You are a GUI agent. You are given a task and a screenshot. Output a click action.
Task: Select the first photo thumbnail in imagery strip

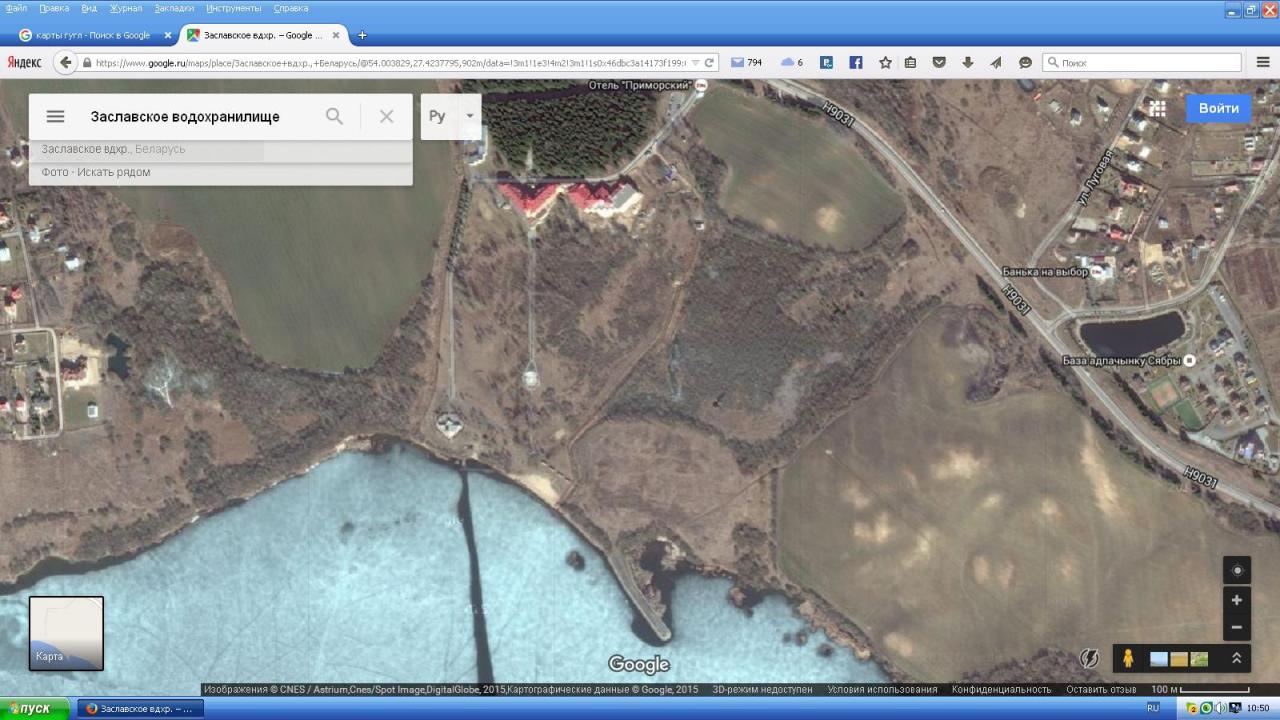point(1159,659)
